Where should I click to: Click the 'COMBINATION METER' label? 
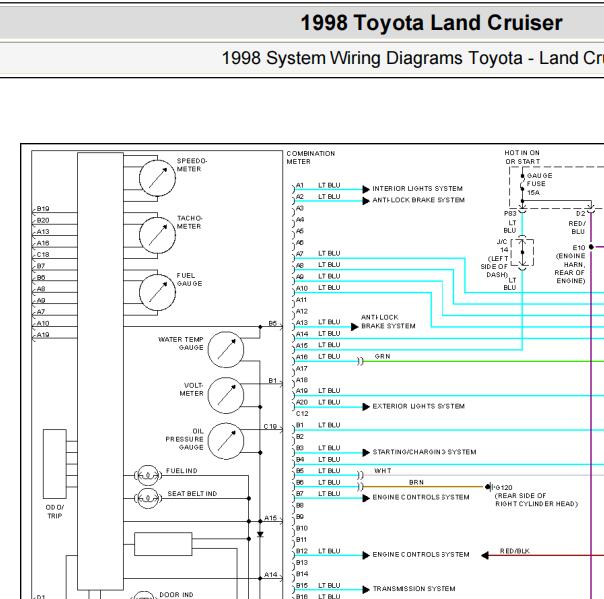(x=310, y=158)
